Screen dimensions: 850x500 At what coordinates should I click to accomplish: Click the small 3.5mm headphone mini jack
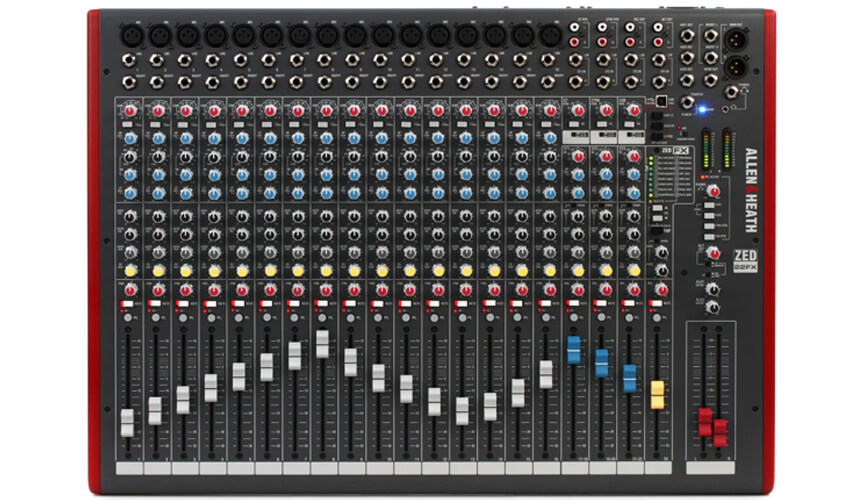point(725,110)
